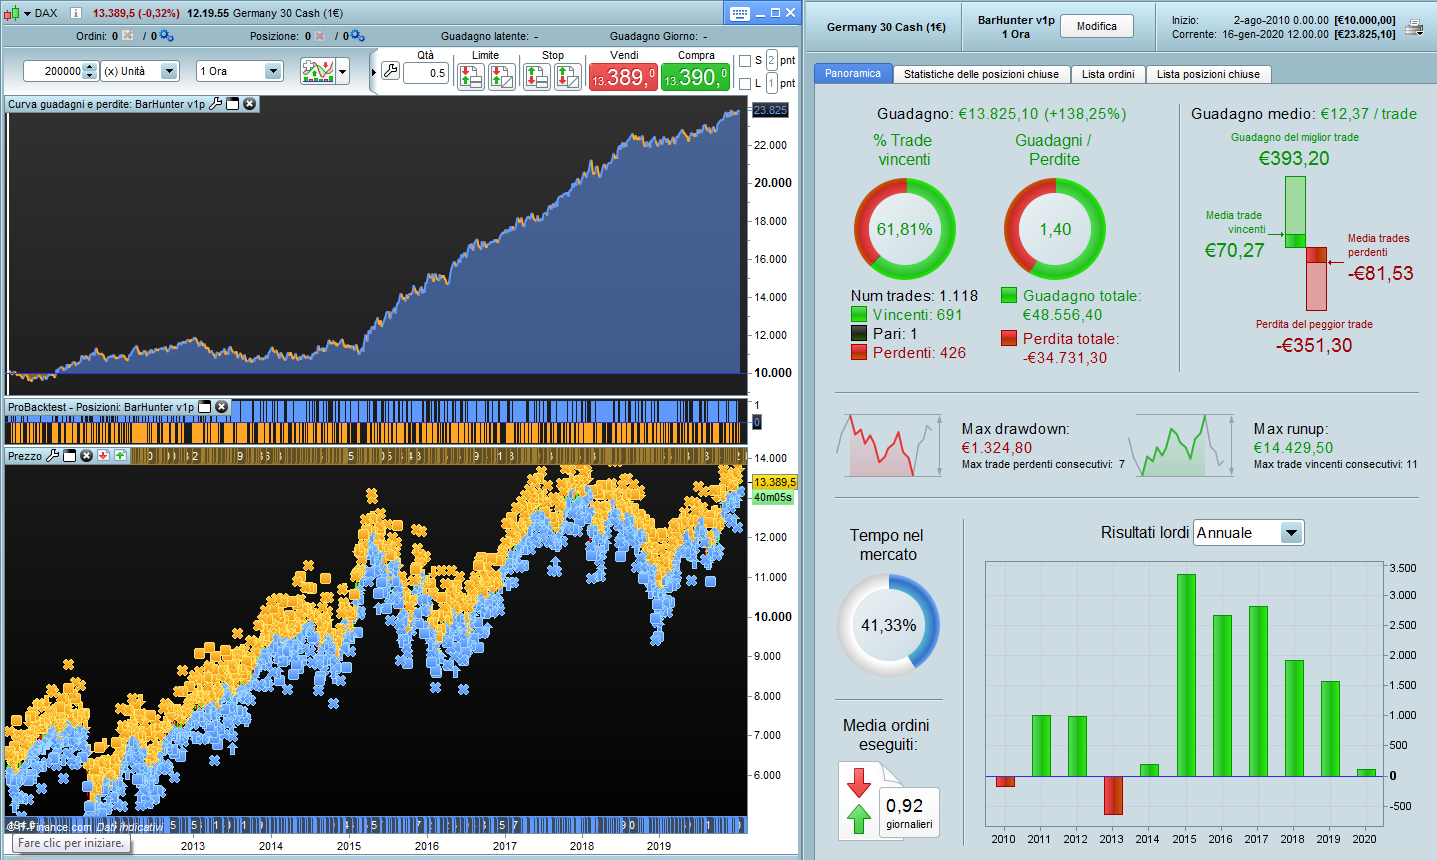The image size is (1437, 860).
Task: Open the candlestick chart style menu
Action: click(x=15, y=13)
